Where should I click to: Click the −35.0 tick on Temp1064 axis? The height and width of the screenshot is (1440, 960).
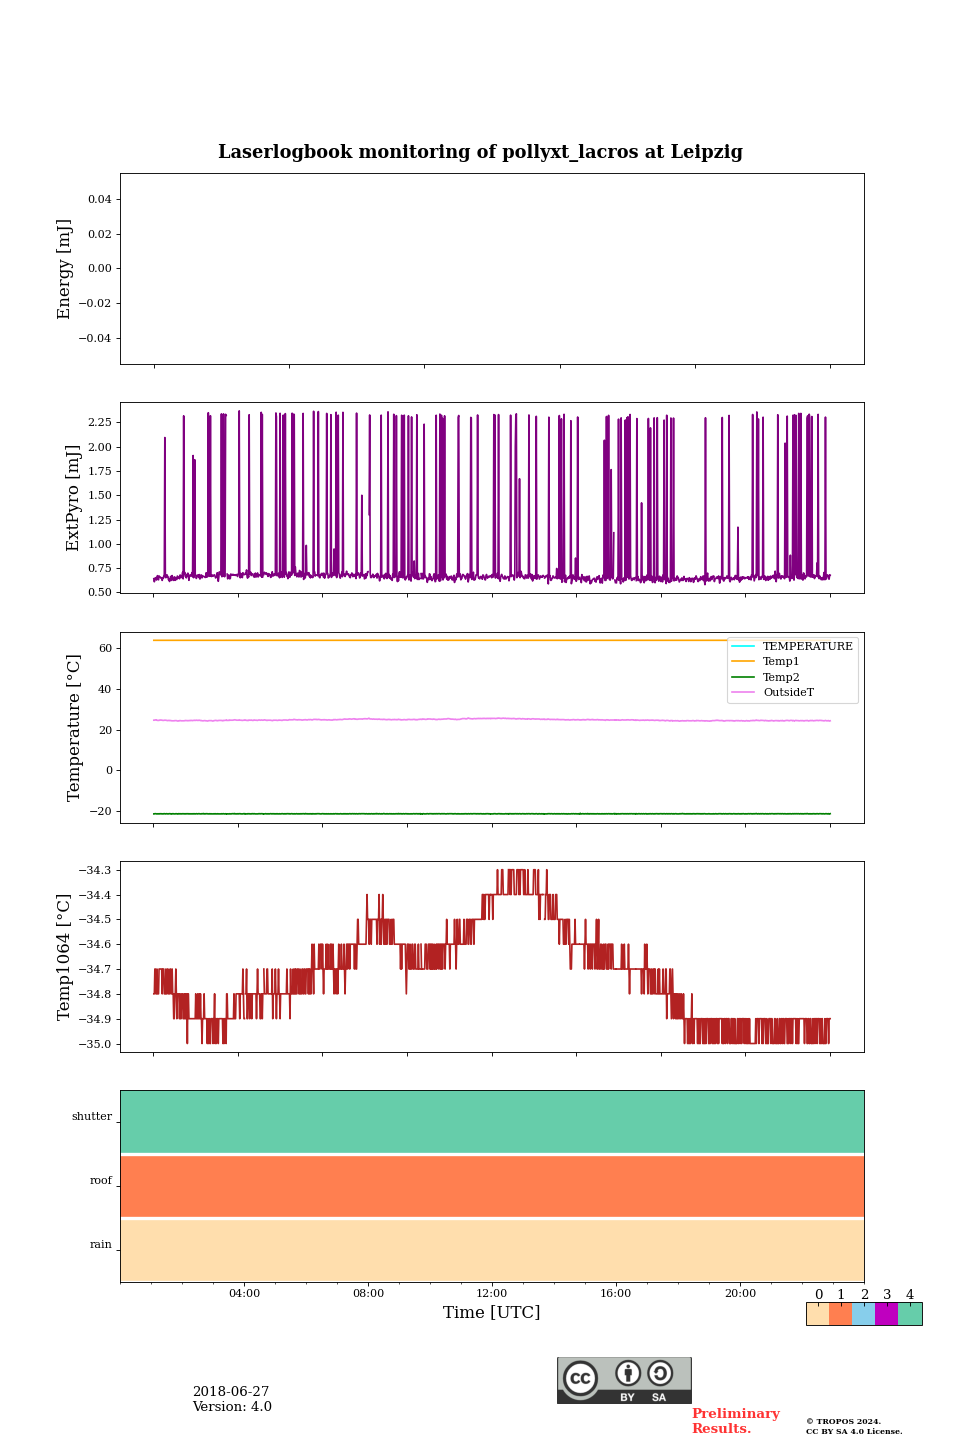click(x=96, y=1044)
